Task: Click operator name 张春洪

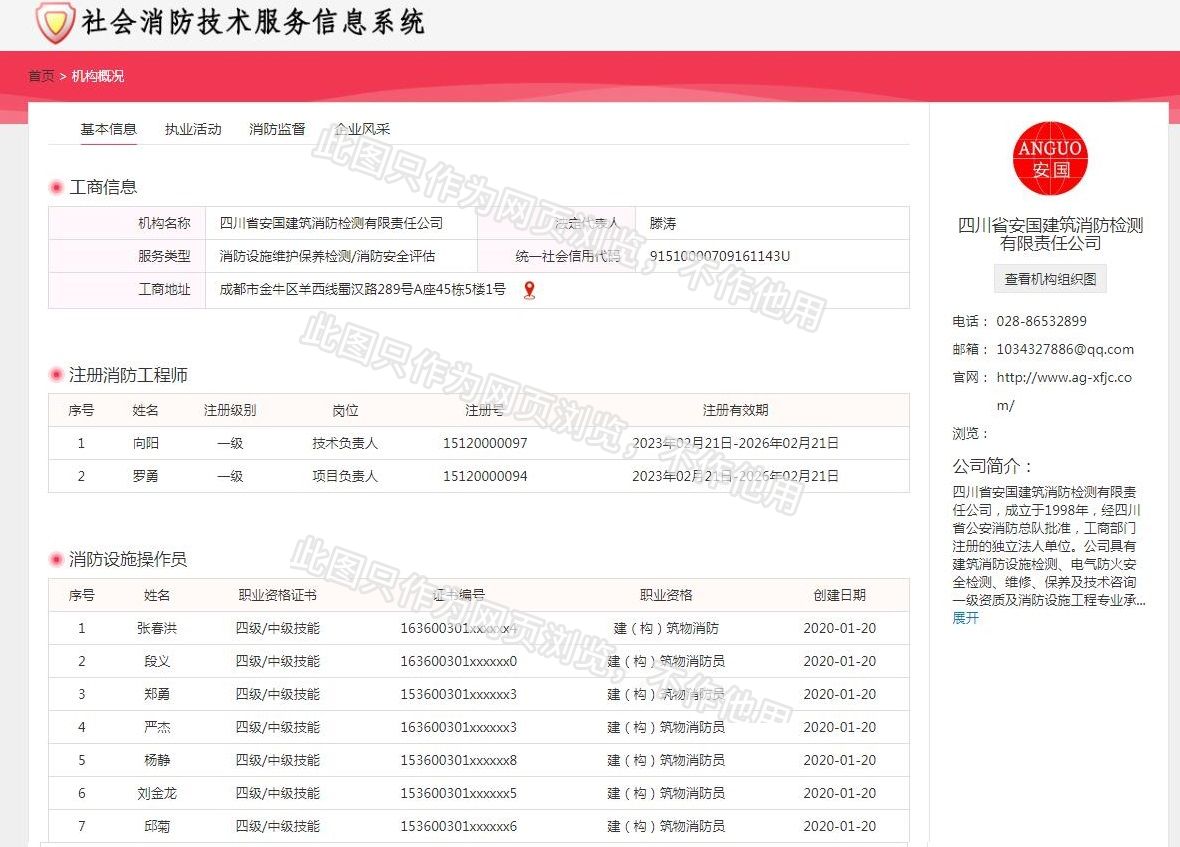Action: click(x=157, y=628)
